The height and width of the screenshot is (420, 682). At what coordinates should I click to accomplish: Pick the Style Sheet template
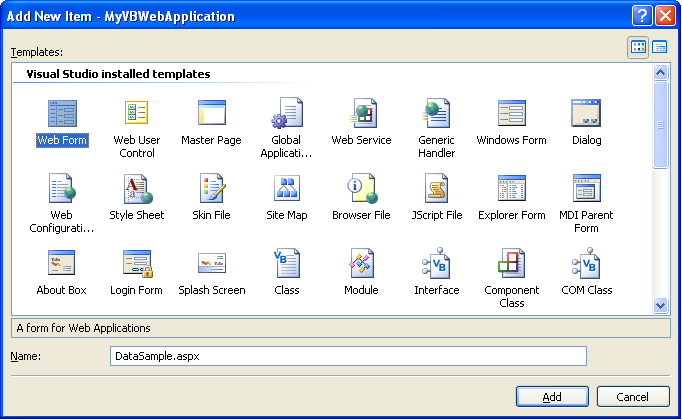pyautogui.click(x=137, y=189)
